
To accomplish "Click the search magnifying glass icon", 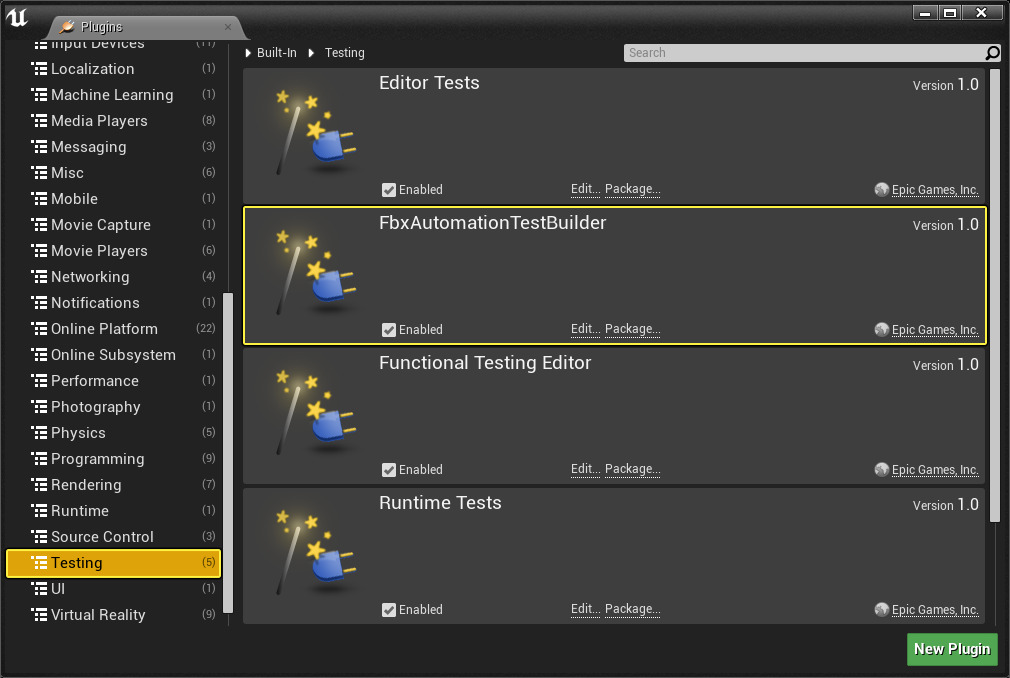I will click(990, 52).
